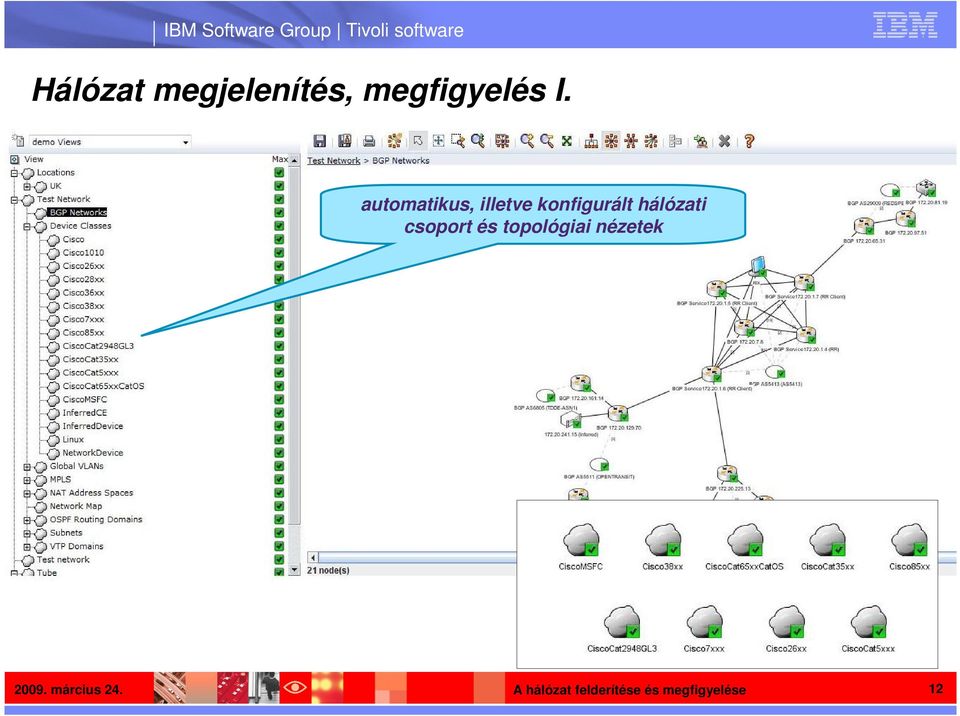The height and width of the screenshot is (716, 960).
Task: Click the tree panel scroll-up arrow
Action: 294,160
